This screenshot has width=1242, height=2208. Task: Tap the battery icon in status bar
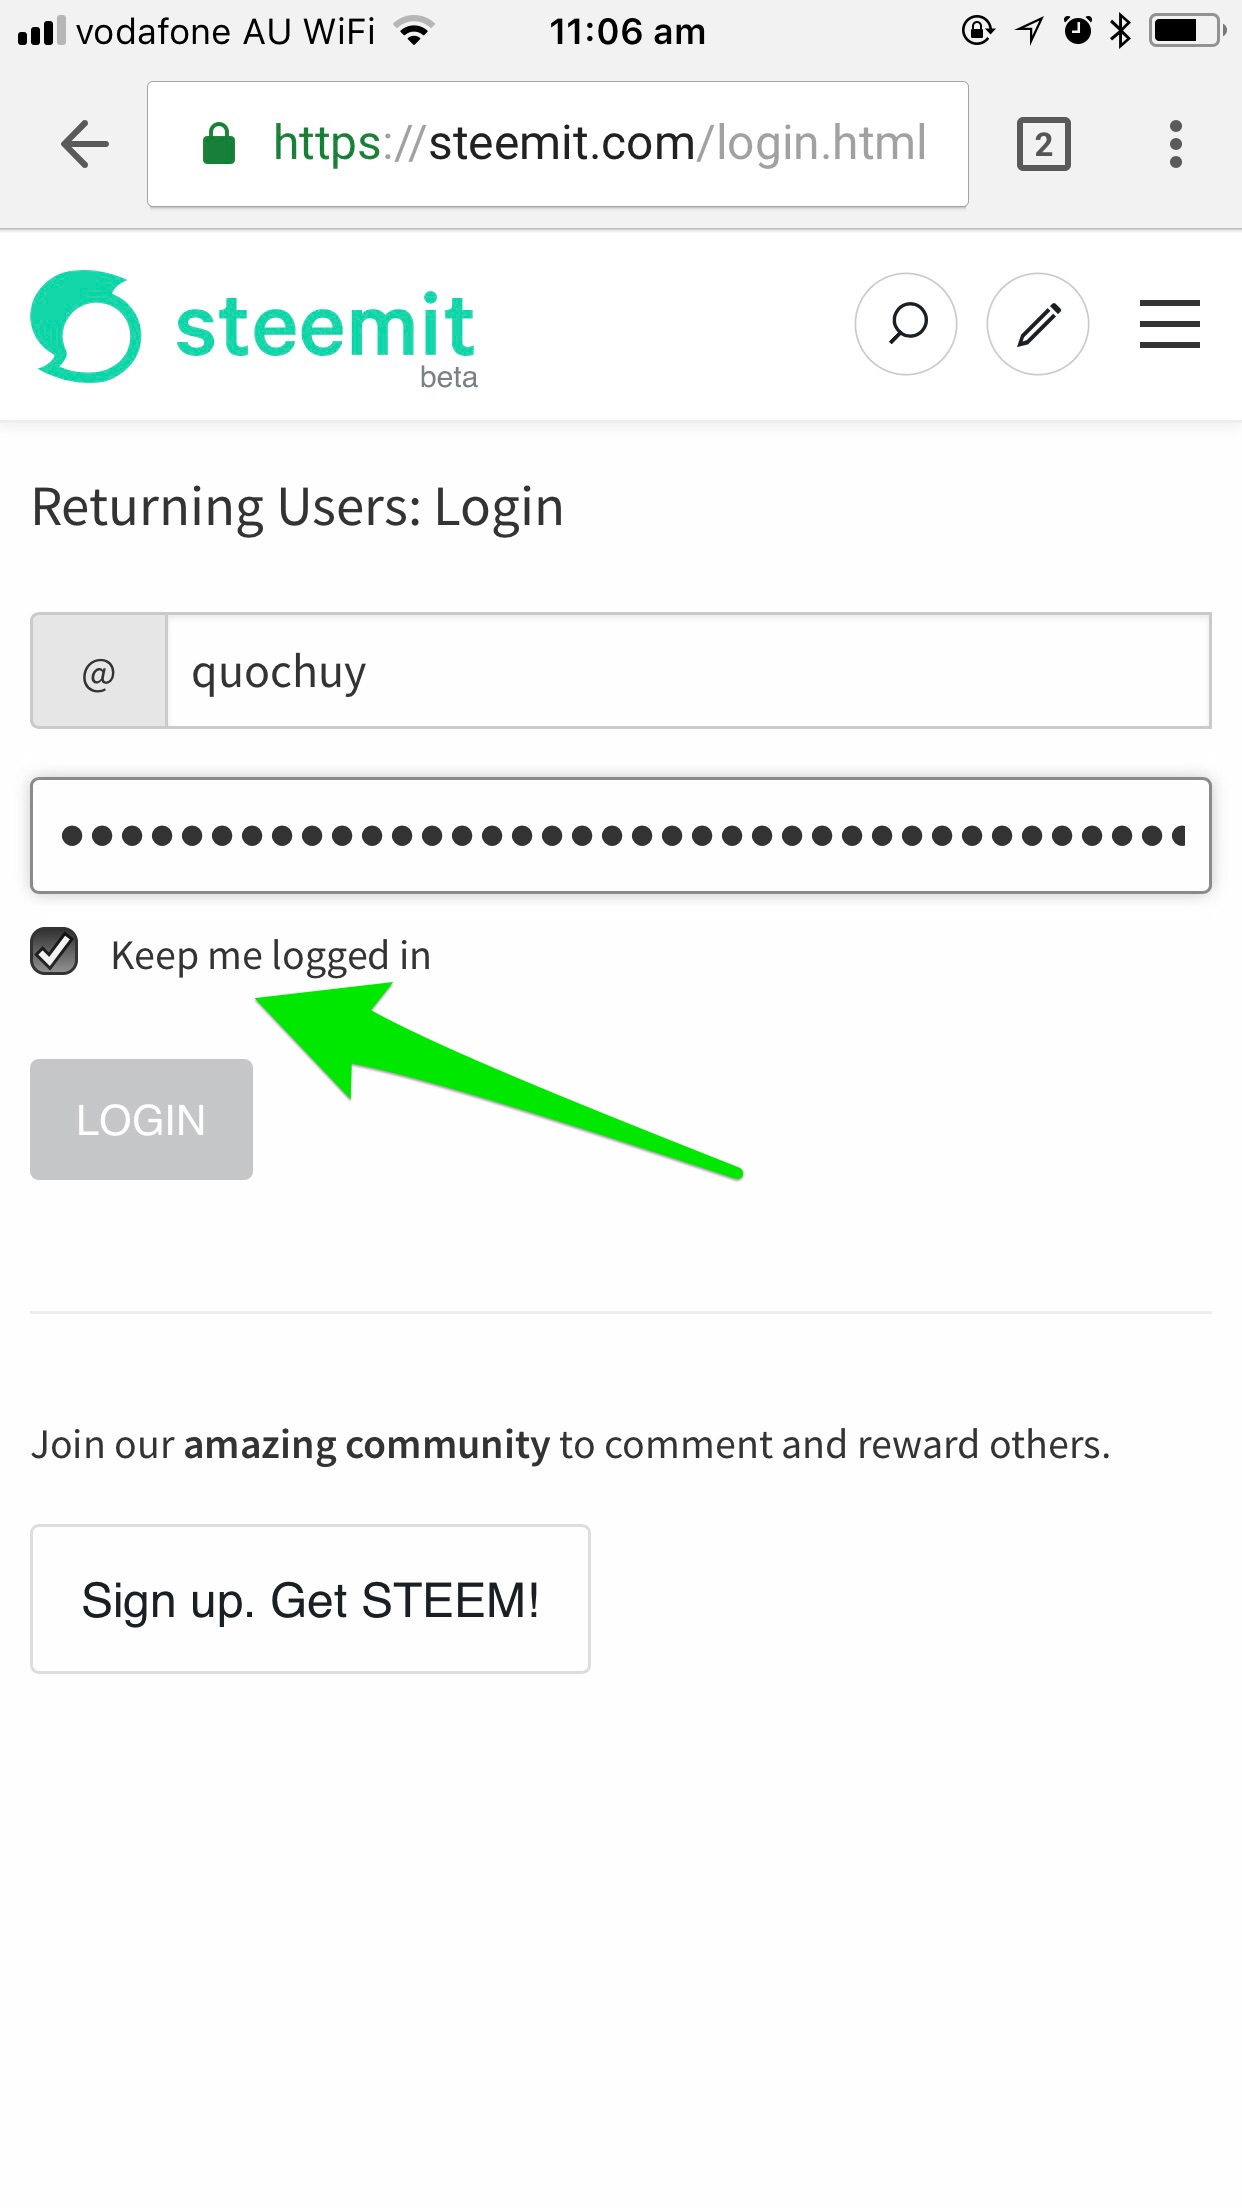coord(1186,31)
